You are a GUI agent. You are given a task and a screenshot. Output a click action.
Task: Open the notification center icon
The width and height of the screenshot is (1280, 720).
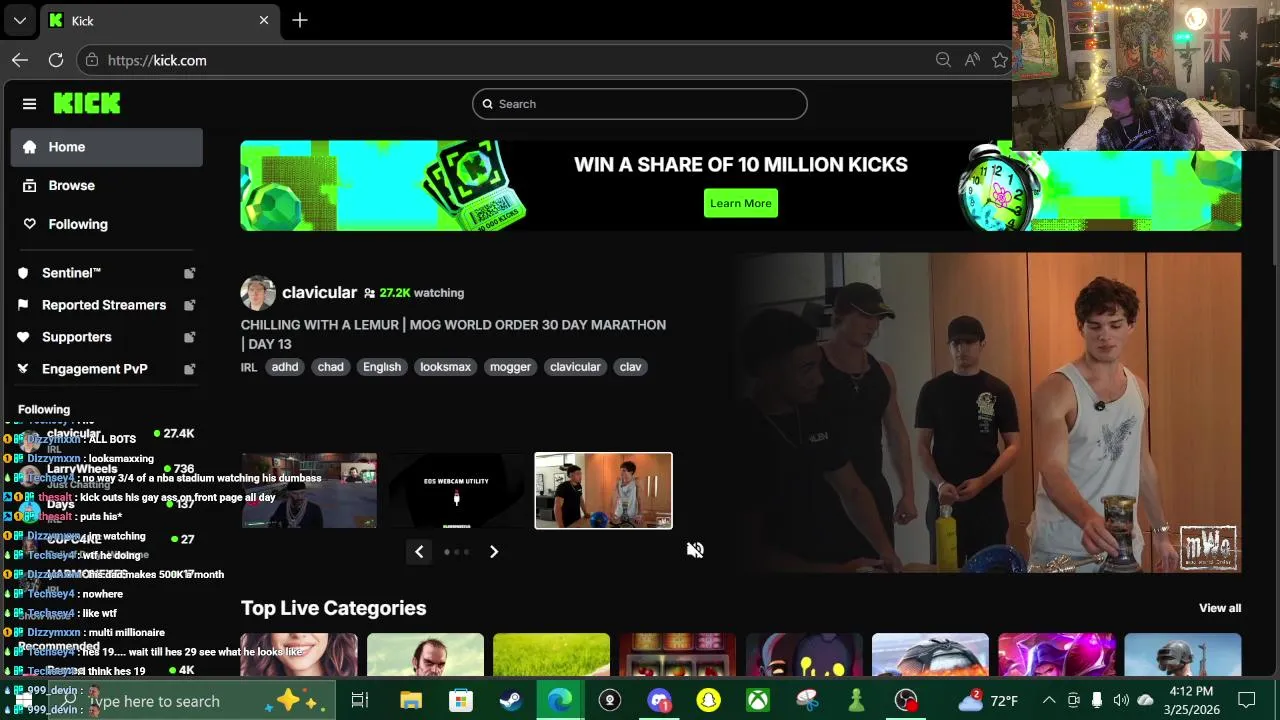[1247, 701]
